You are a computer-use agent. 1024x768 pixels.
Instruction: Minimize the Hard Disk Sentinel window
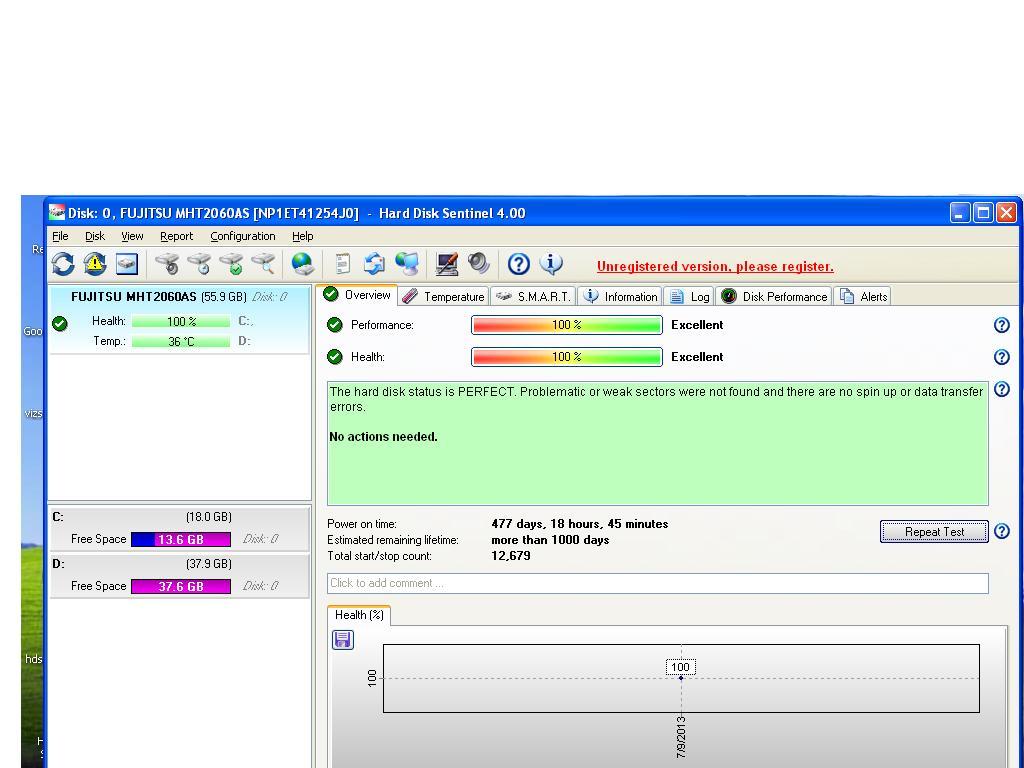coord(960,213)
